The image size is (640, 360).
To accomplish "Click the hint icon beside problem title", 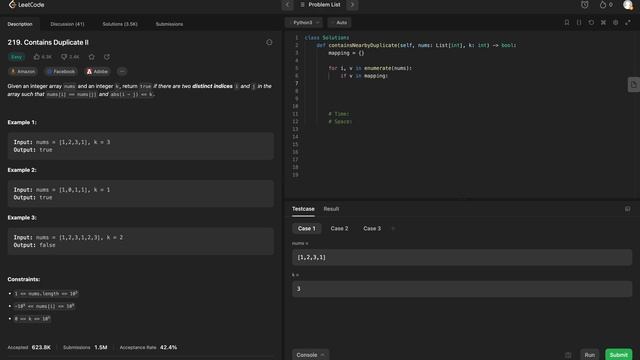I will tap(269, 42).
